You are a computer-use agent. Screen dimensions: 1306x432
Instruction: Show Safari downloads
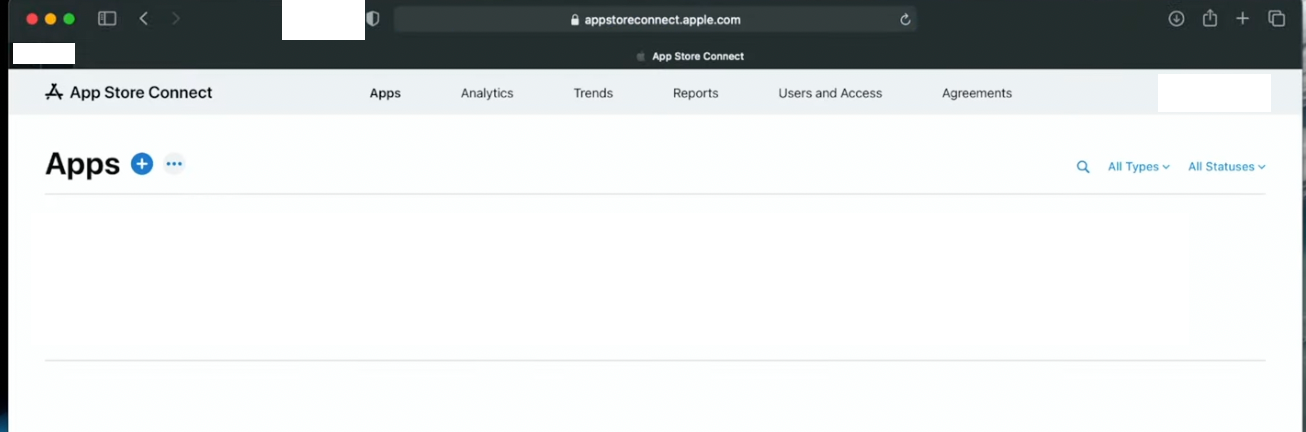point(1176,19)
